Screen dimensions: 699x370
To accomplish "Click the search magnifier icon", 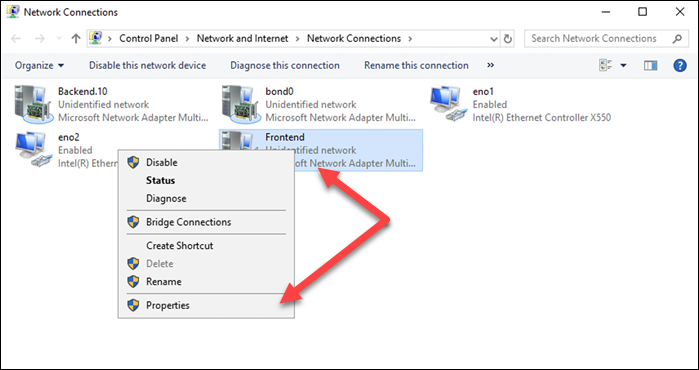I will pyautogui.click(x=677, y=39).
